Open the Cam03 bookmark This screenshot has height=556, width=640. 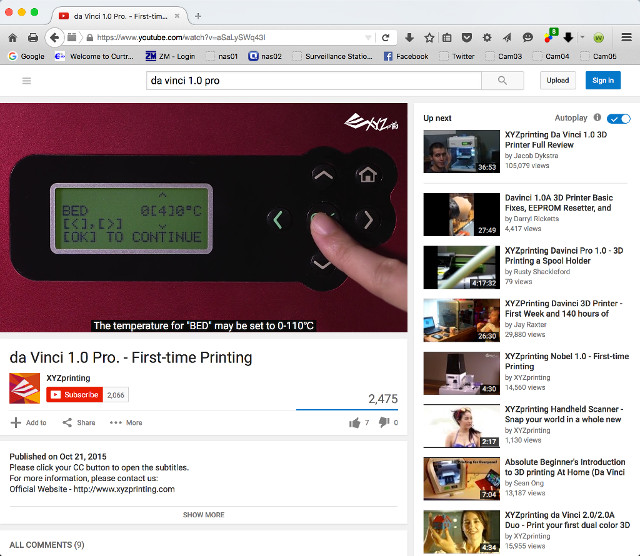click(x=504, y=56)
